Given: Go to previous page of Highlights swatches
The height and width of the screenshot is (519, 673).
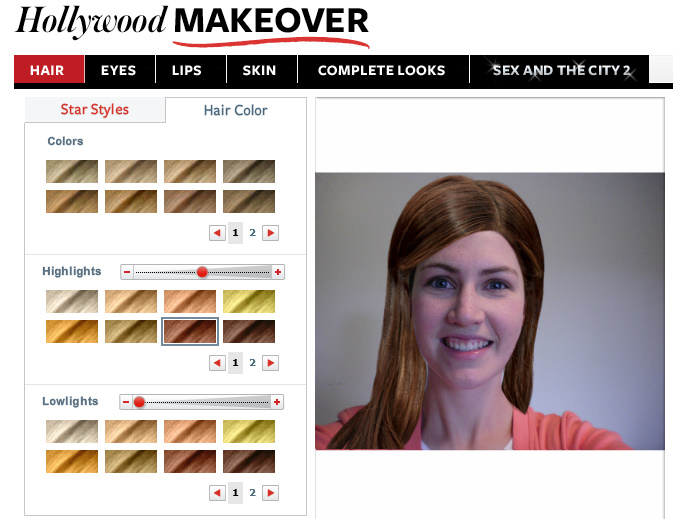Looking at the screenshot, I should click(217, 363).
